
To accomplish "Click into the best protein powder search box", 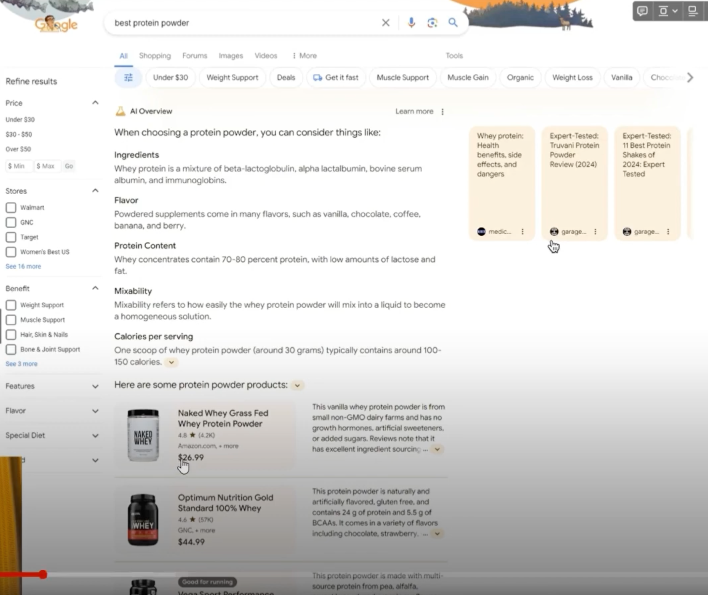I will click(244, 23).
